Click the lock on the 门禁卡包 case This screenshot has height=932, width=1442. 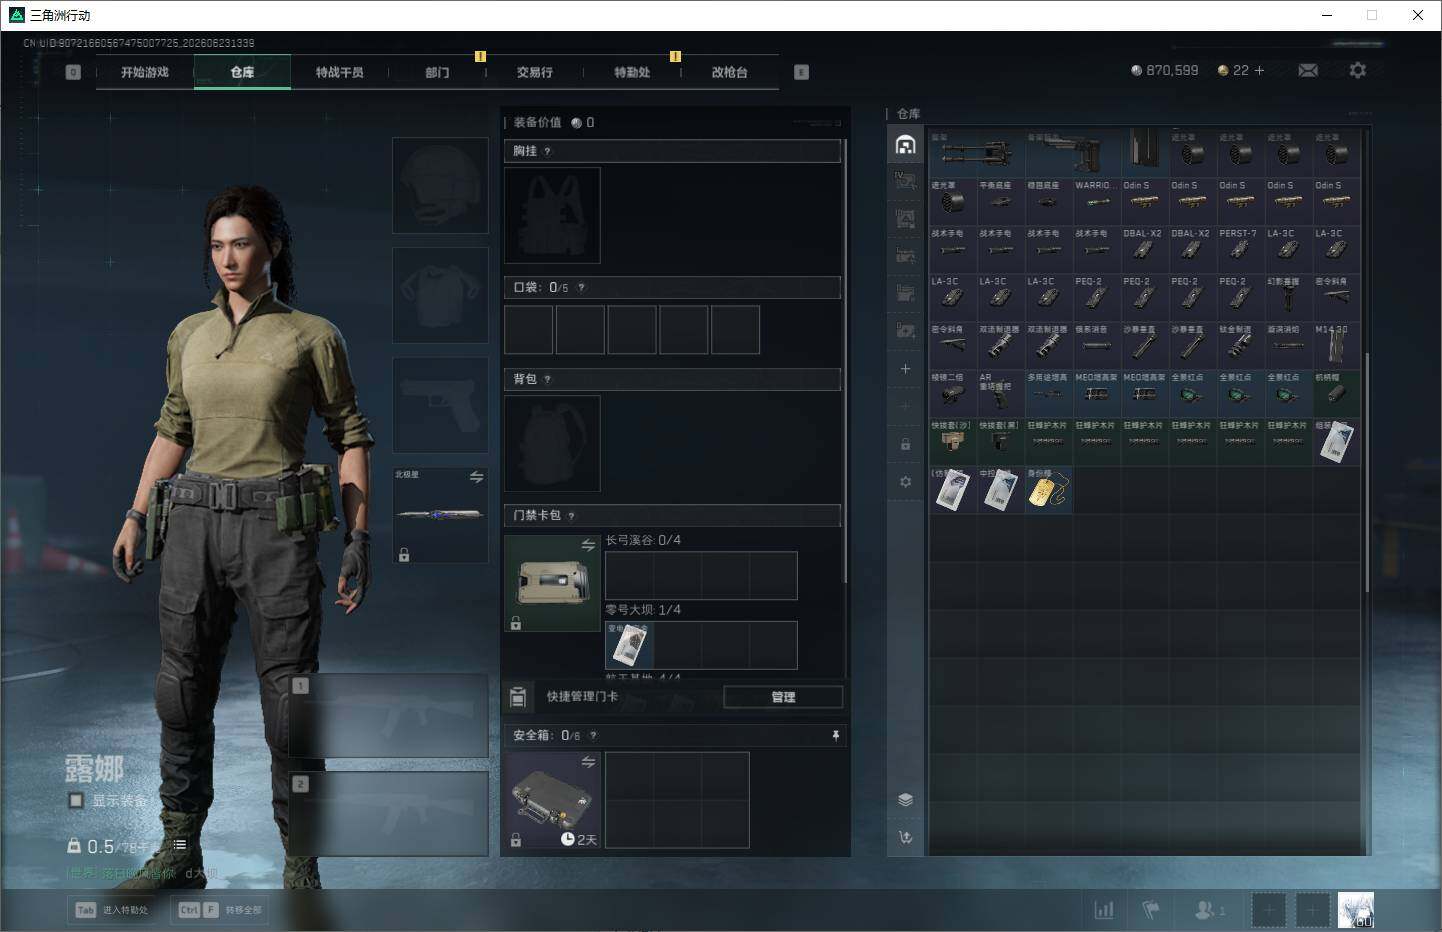(516, 623)
